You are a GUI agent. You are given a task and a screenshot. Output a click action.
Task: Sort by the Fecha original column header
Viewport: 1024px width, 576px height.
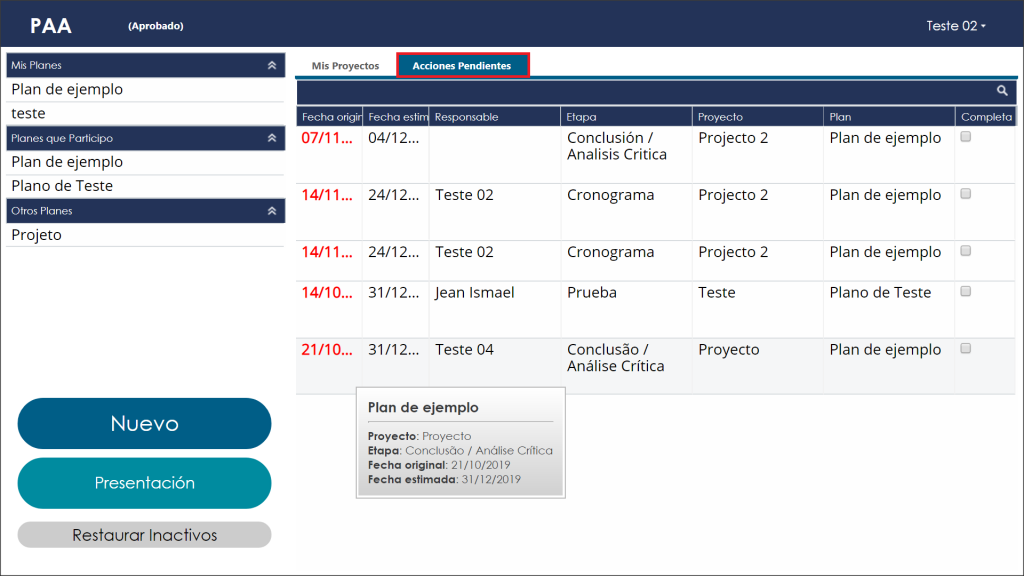tap(330, 117)
